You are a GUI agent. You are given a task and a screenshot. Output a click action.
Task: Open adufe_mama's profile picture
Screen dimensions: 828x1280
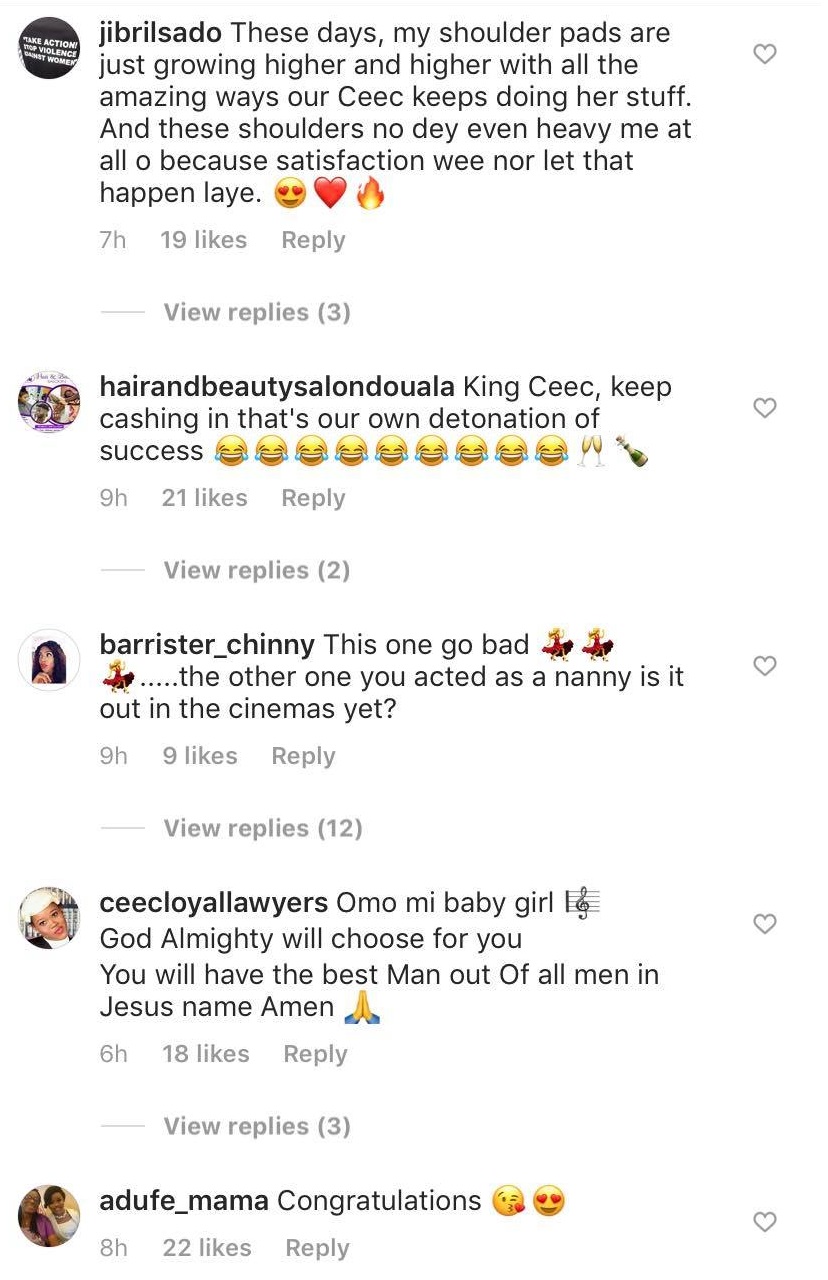click(49, 1215)
